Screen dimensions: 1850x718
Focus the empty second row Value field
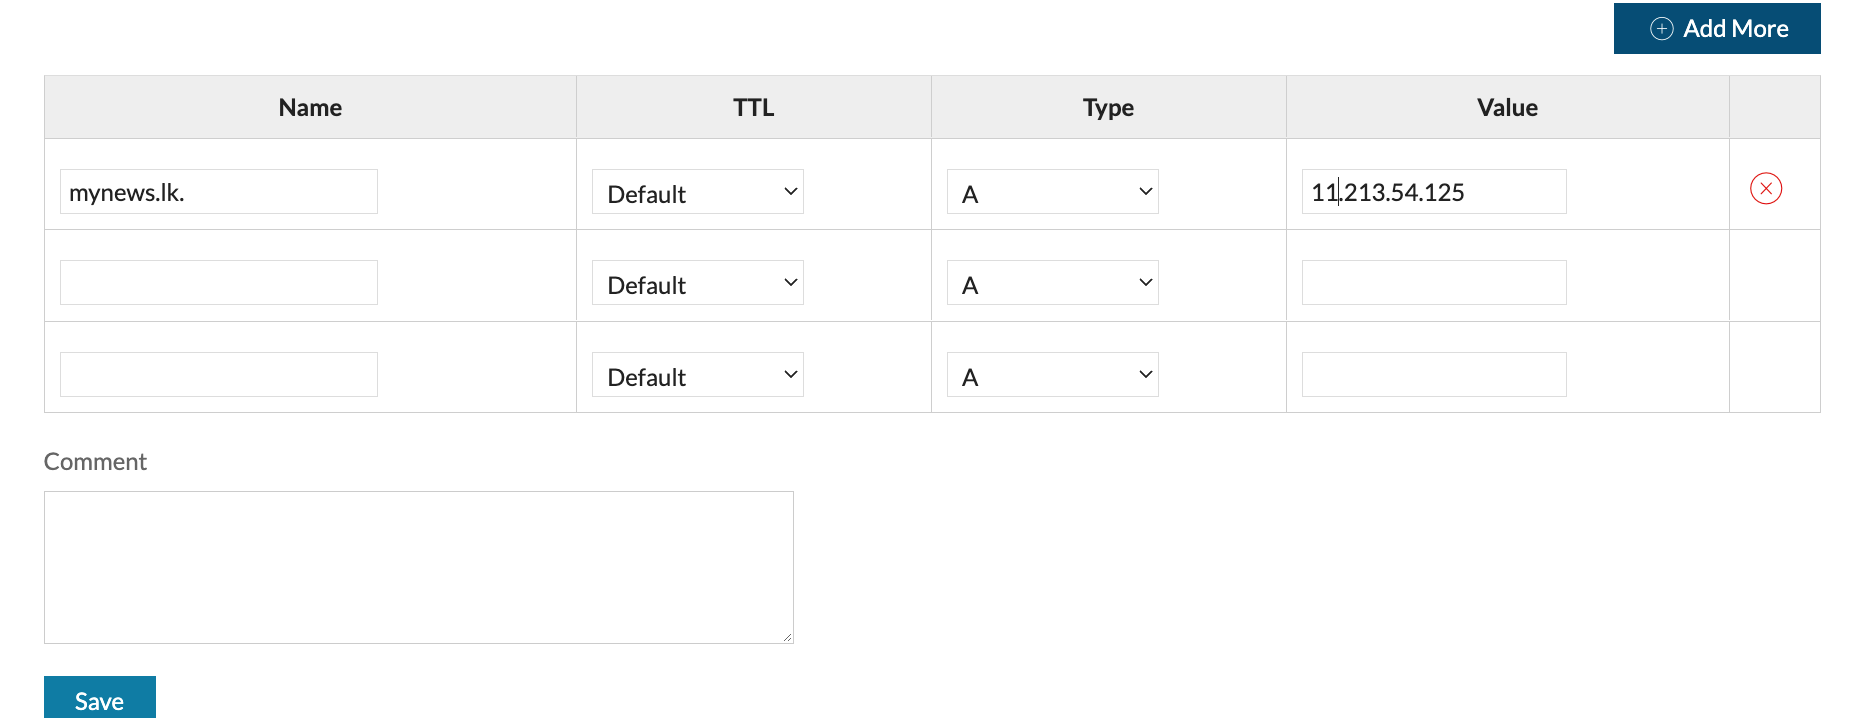tap(1434, 283)
